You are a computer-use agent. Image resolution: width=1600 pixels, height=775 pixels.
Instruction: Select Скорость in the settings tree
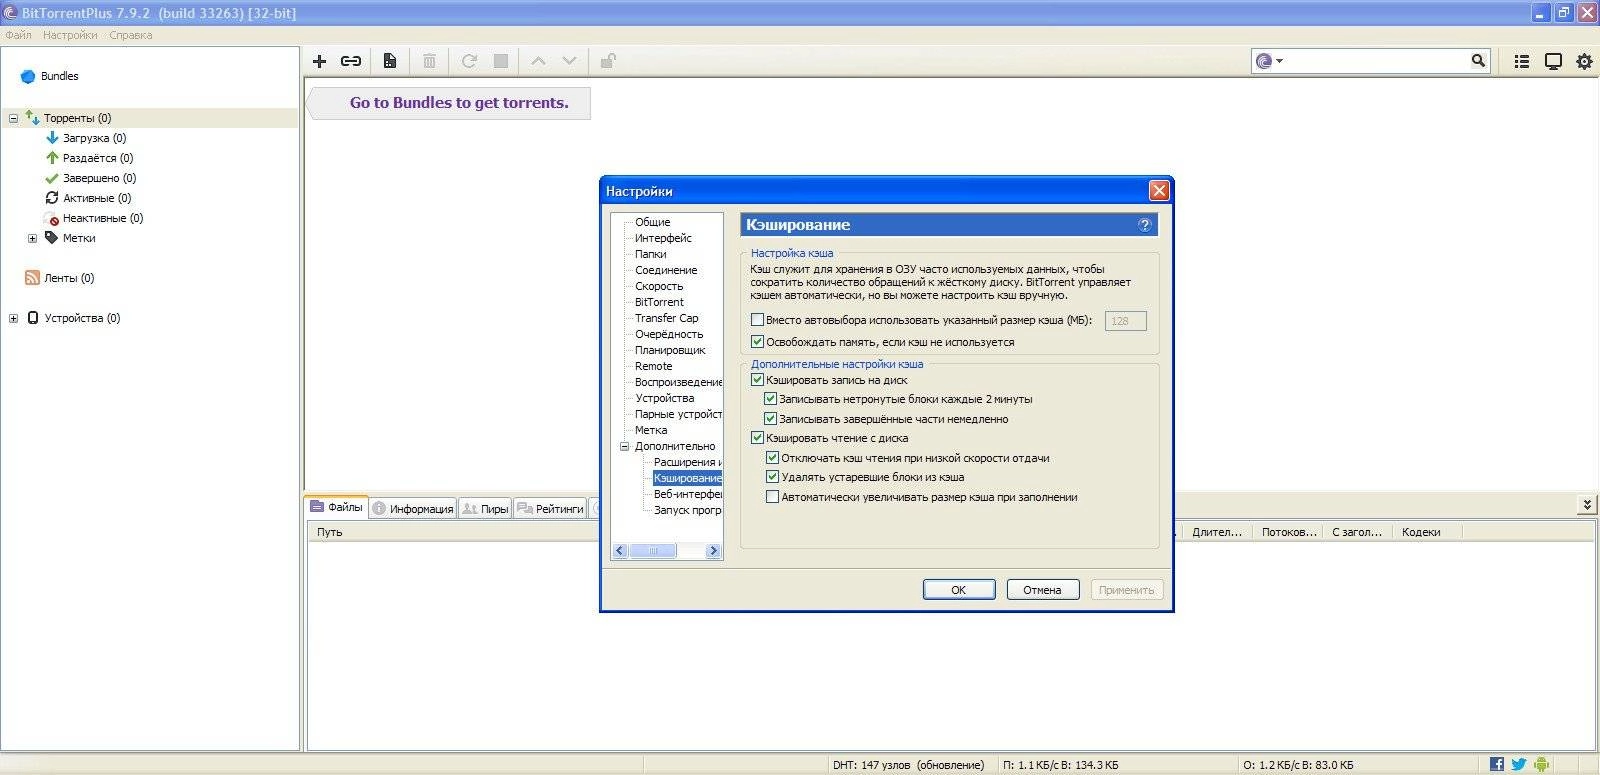pyautogui.click(x=659, y=286)
